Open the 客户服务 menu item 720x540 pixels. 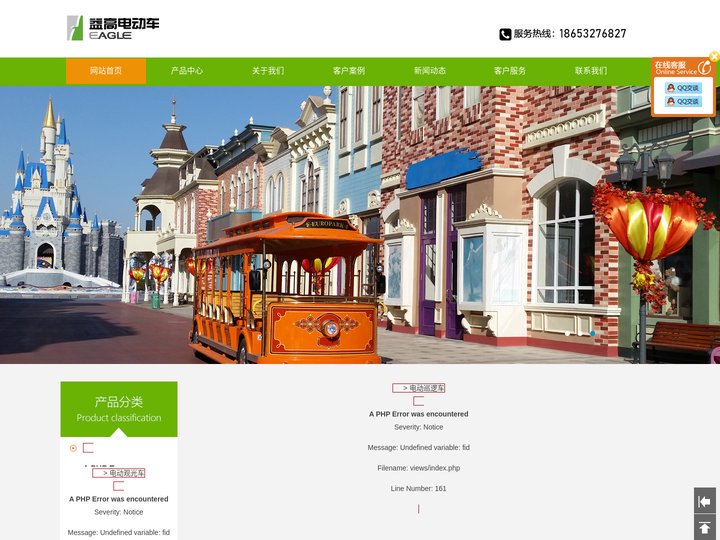click(510, 71)
